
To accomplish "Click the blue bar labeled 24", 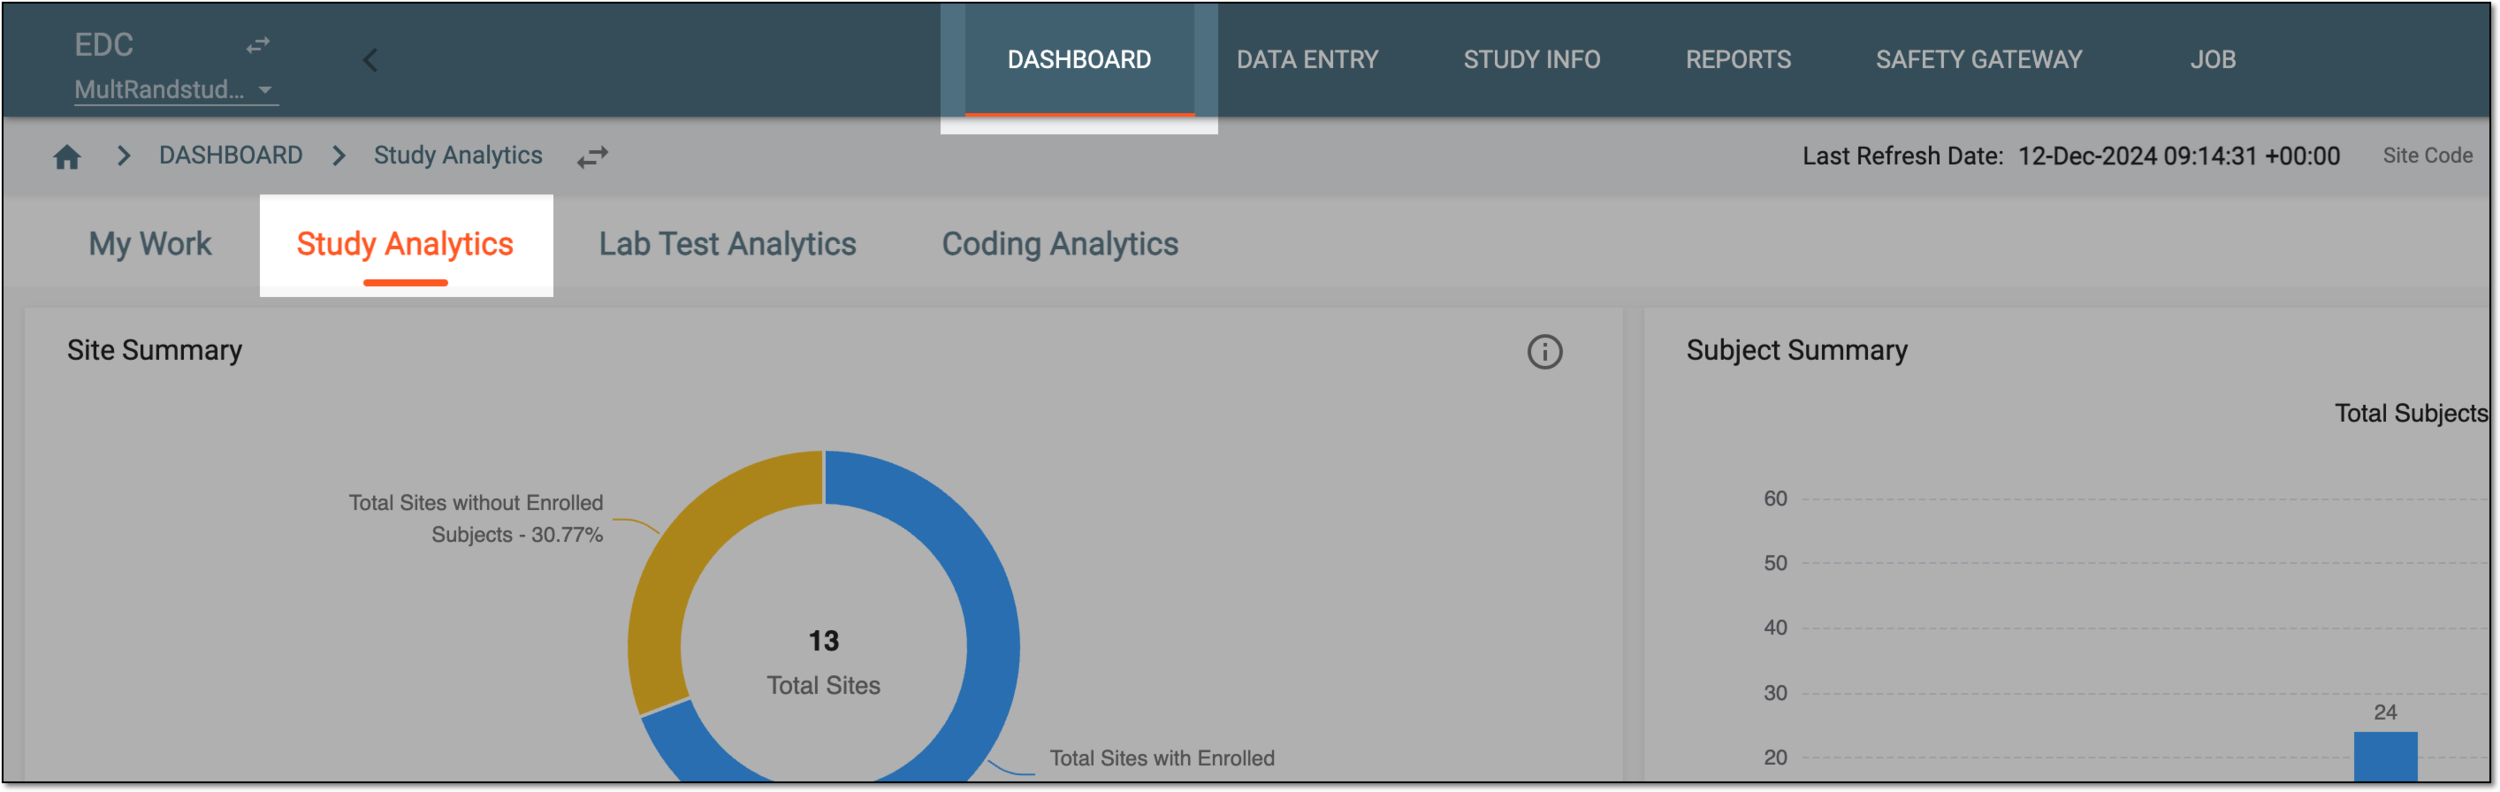I will coord(2386,757).
